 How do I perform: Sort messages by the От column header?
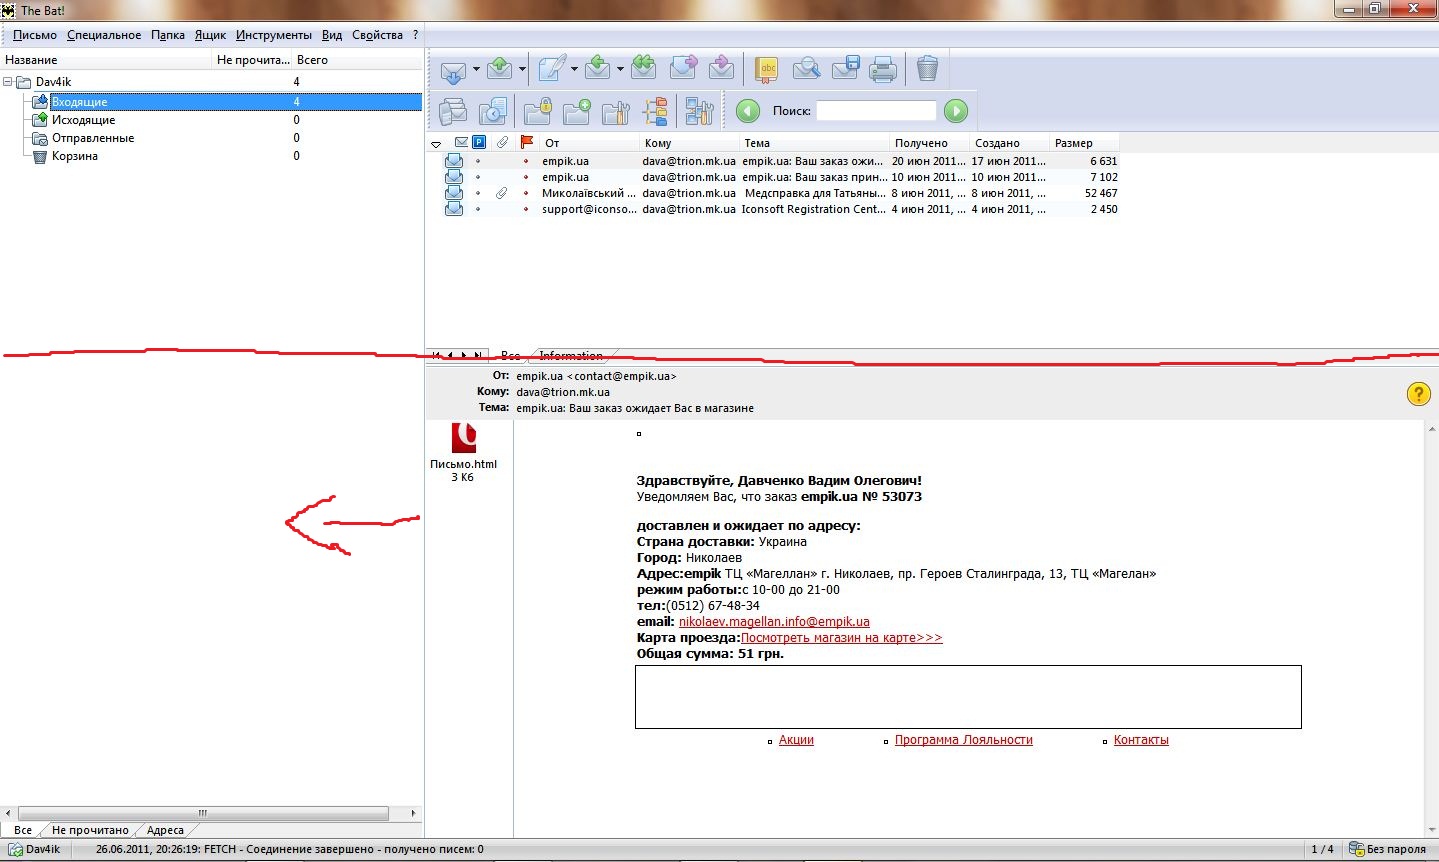(589, 143)
